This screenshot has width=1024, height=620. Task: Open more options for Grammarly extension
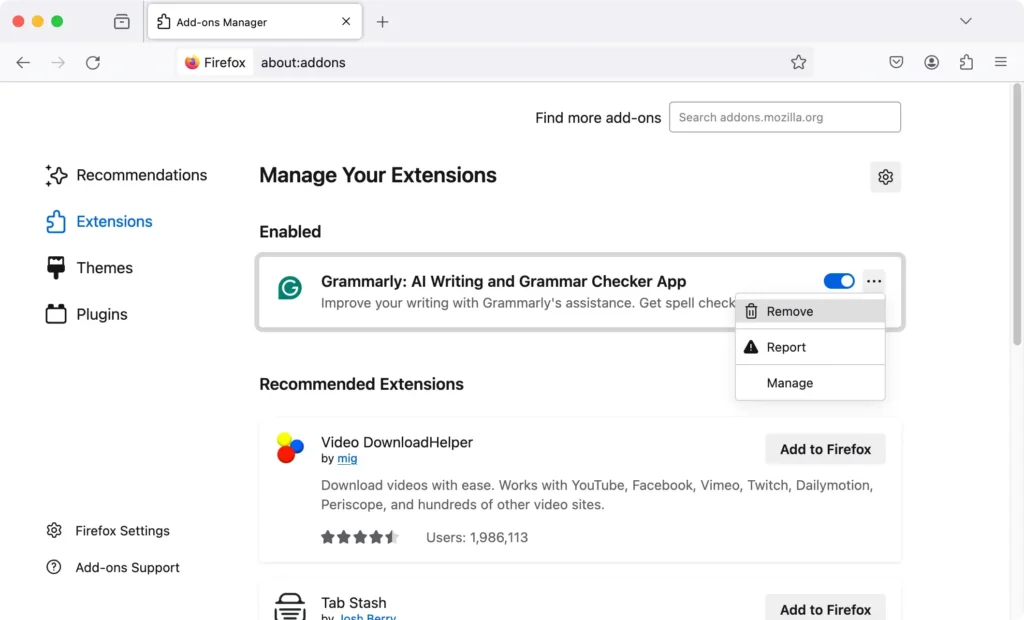874,281
